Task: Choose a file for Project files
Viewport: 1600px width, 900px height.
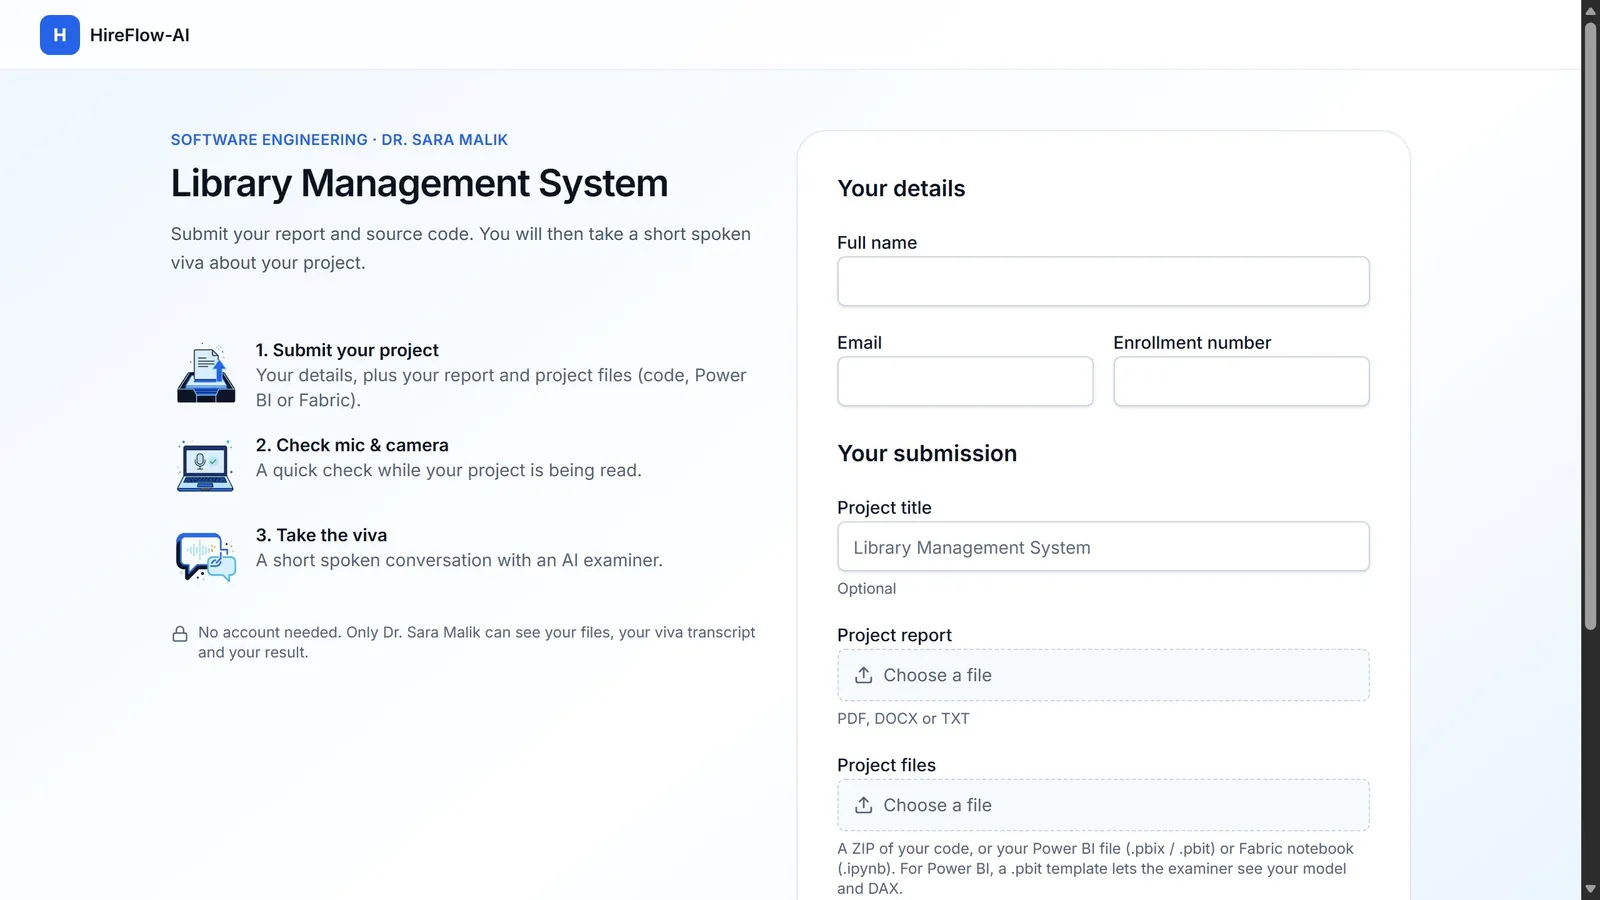Action: (x=1103, y=805)
